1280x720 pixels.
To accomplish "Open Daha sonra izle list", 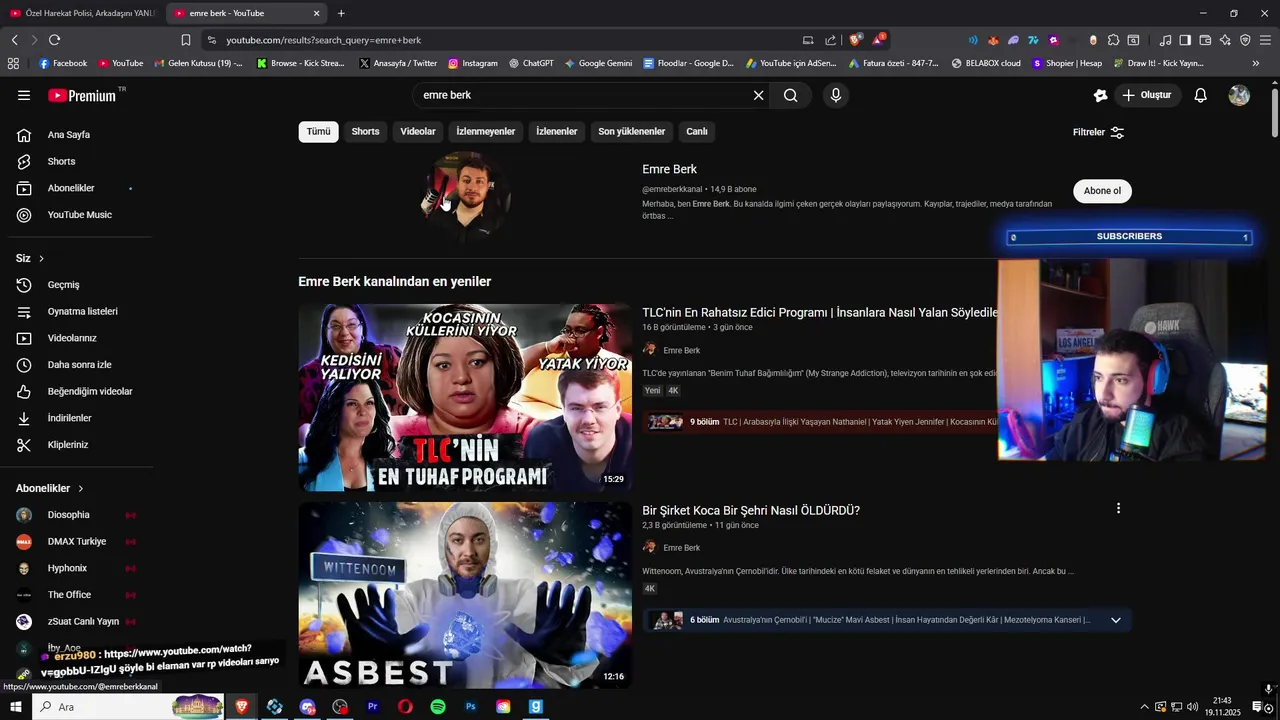I will (x=78, y=365).
